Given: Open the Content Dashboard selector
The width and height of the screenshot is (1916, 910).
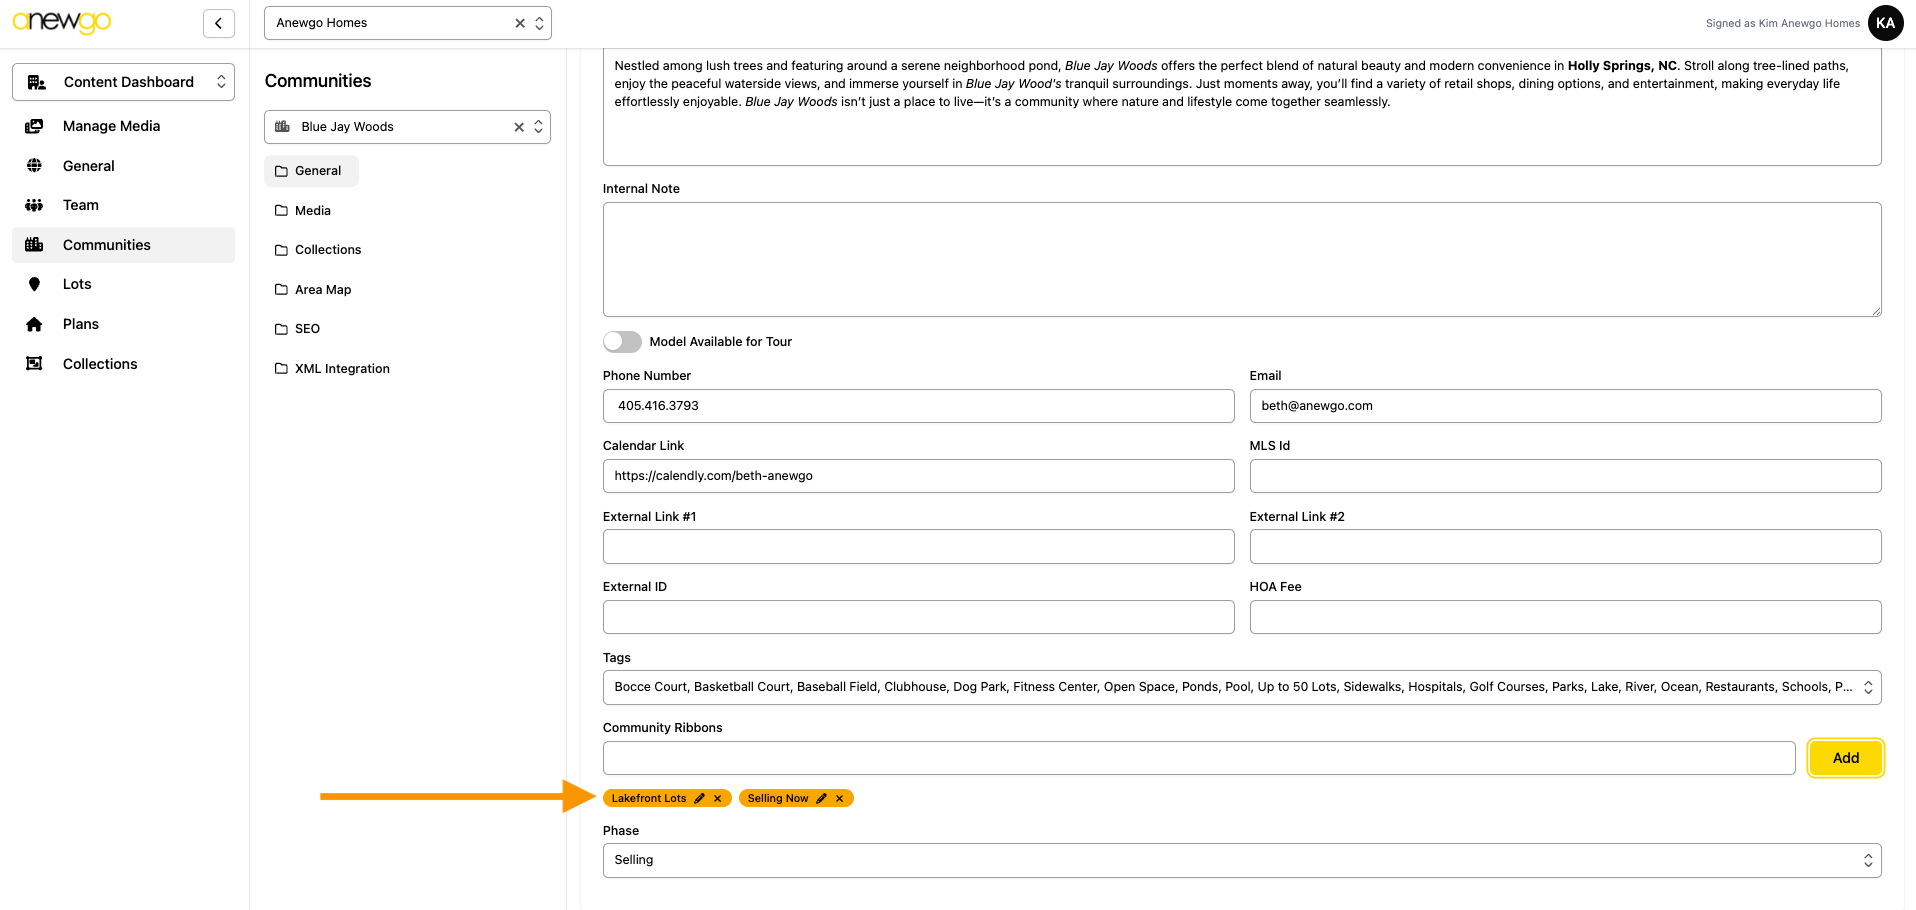Looking at the screenshot, I should [124, 82].
